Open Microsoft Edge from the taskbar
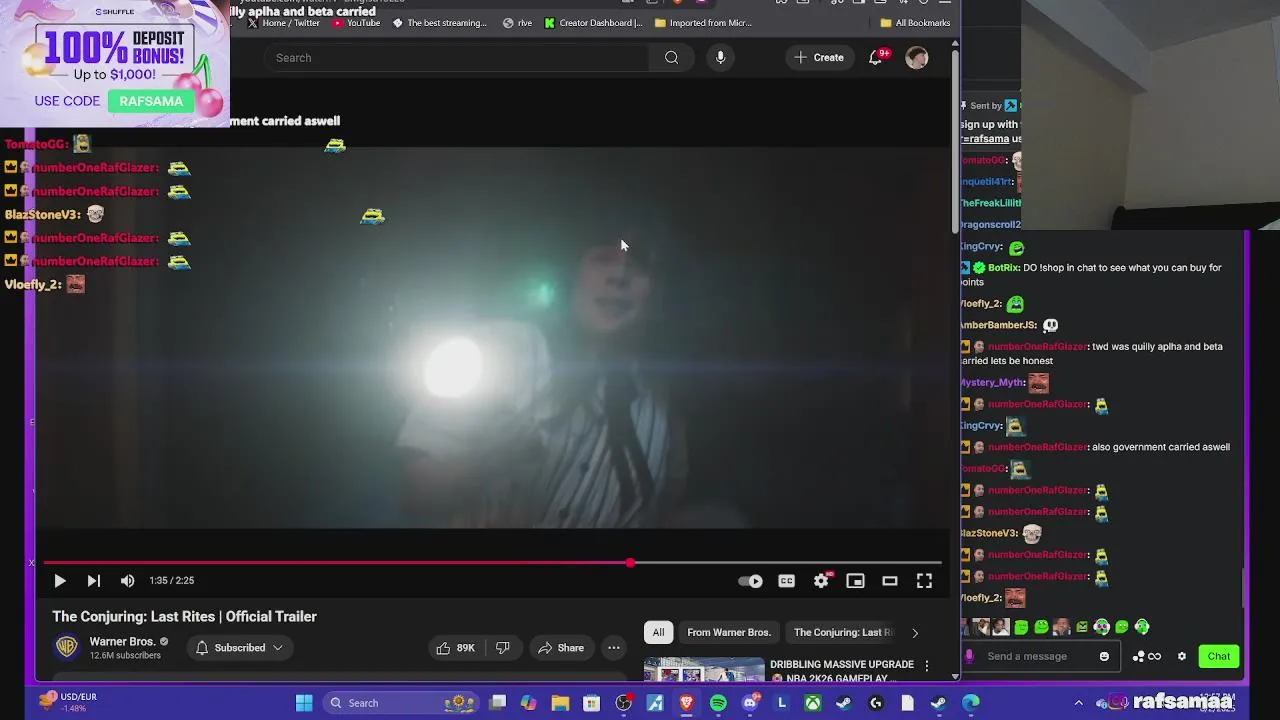 coord(971,703)
